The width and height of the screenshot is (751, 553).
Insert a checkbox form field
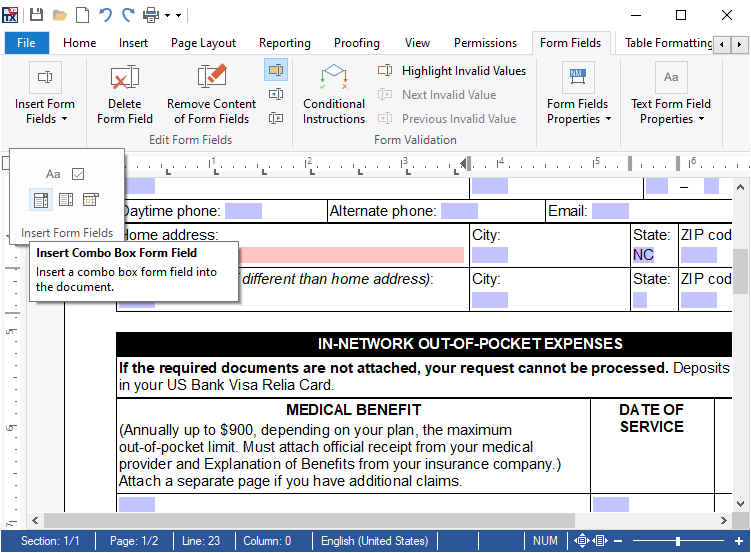tap(78, 174)
